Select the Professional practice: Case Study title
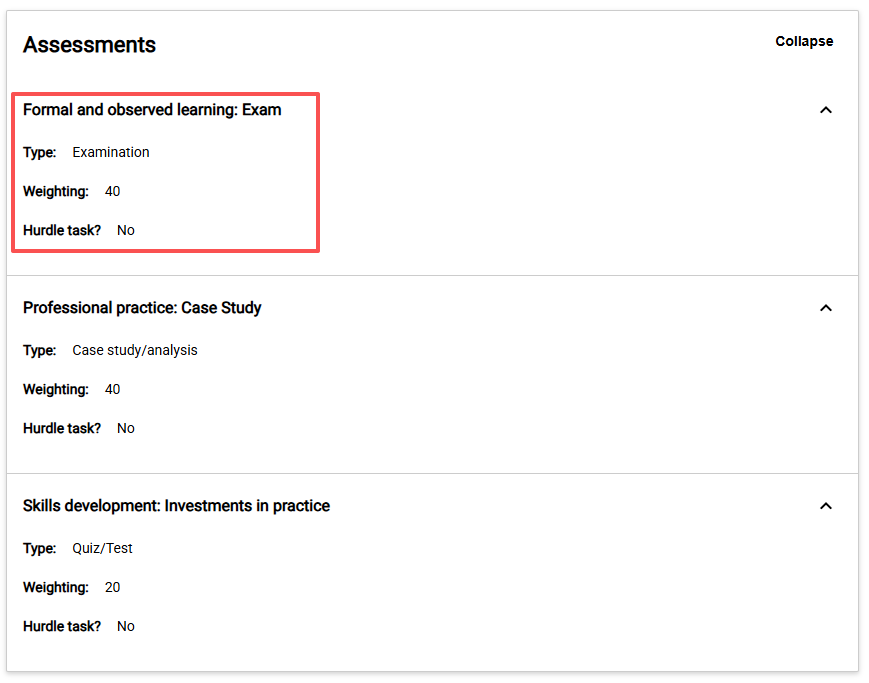 point(142,308)
